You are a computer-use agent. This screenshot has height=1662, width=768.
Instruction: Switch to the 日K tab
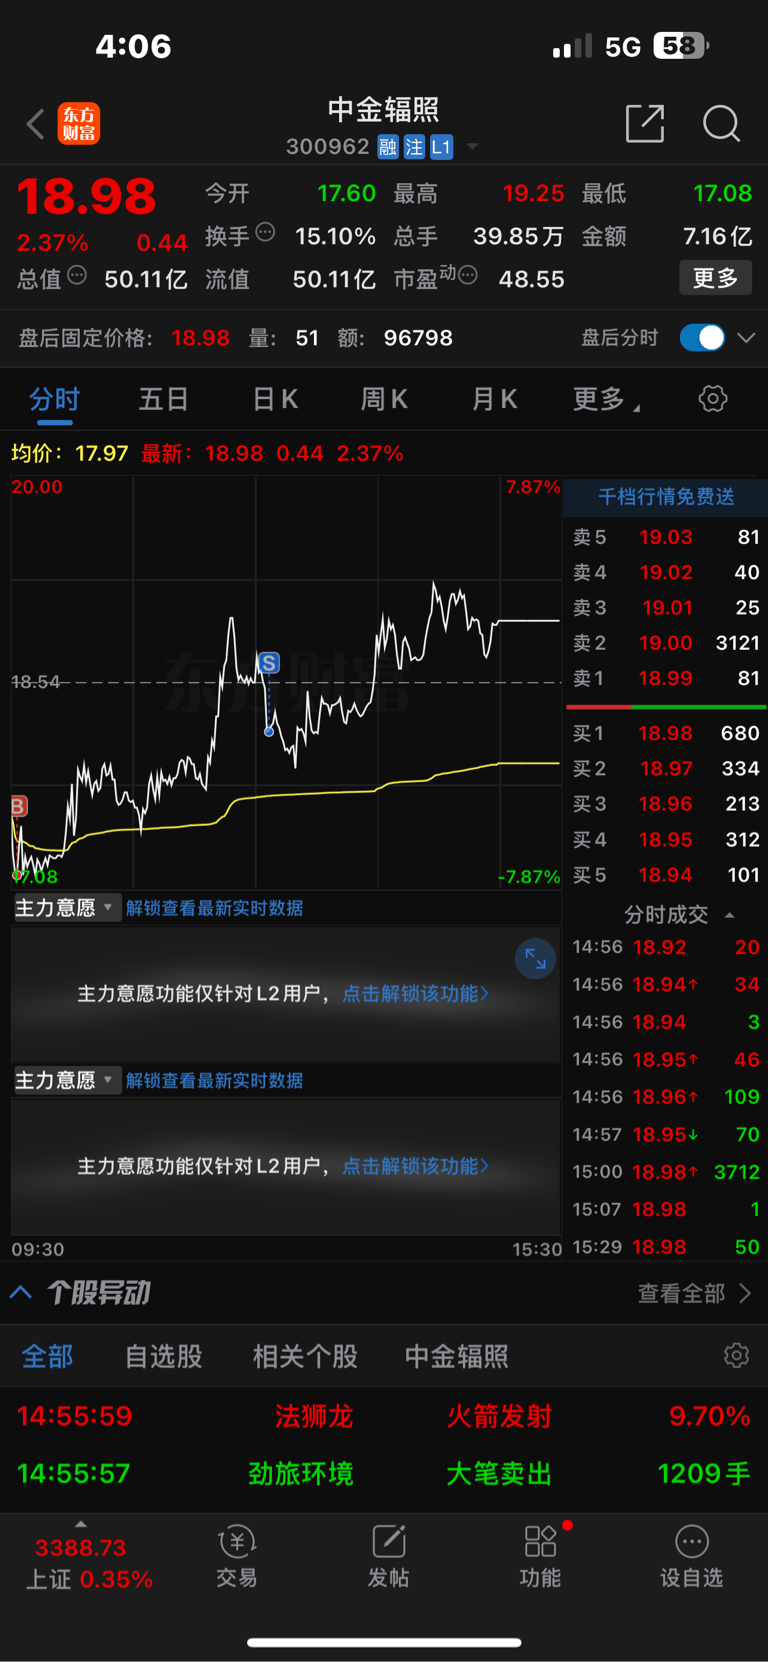click(275, 400)
